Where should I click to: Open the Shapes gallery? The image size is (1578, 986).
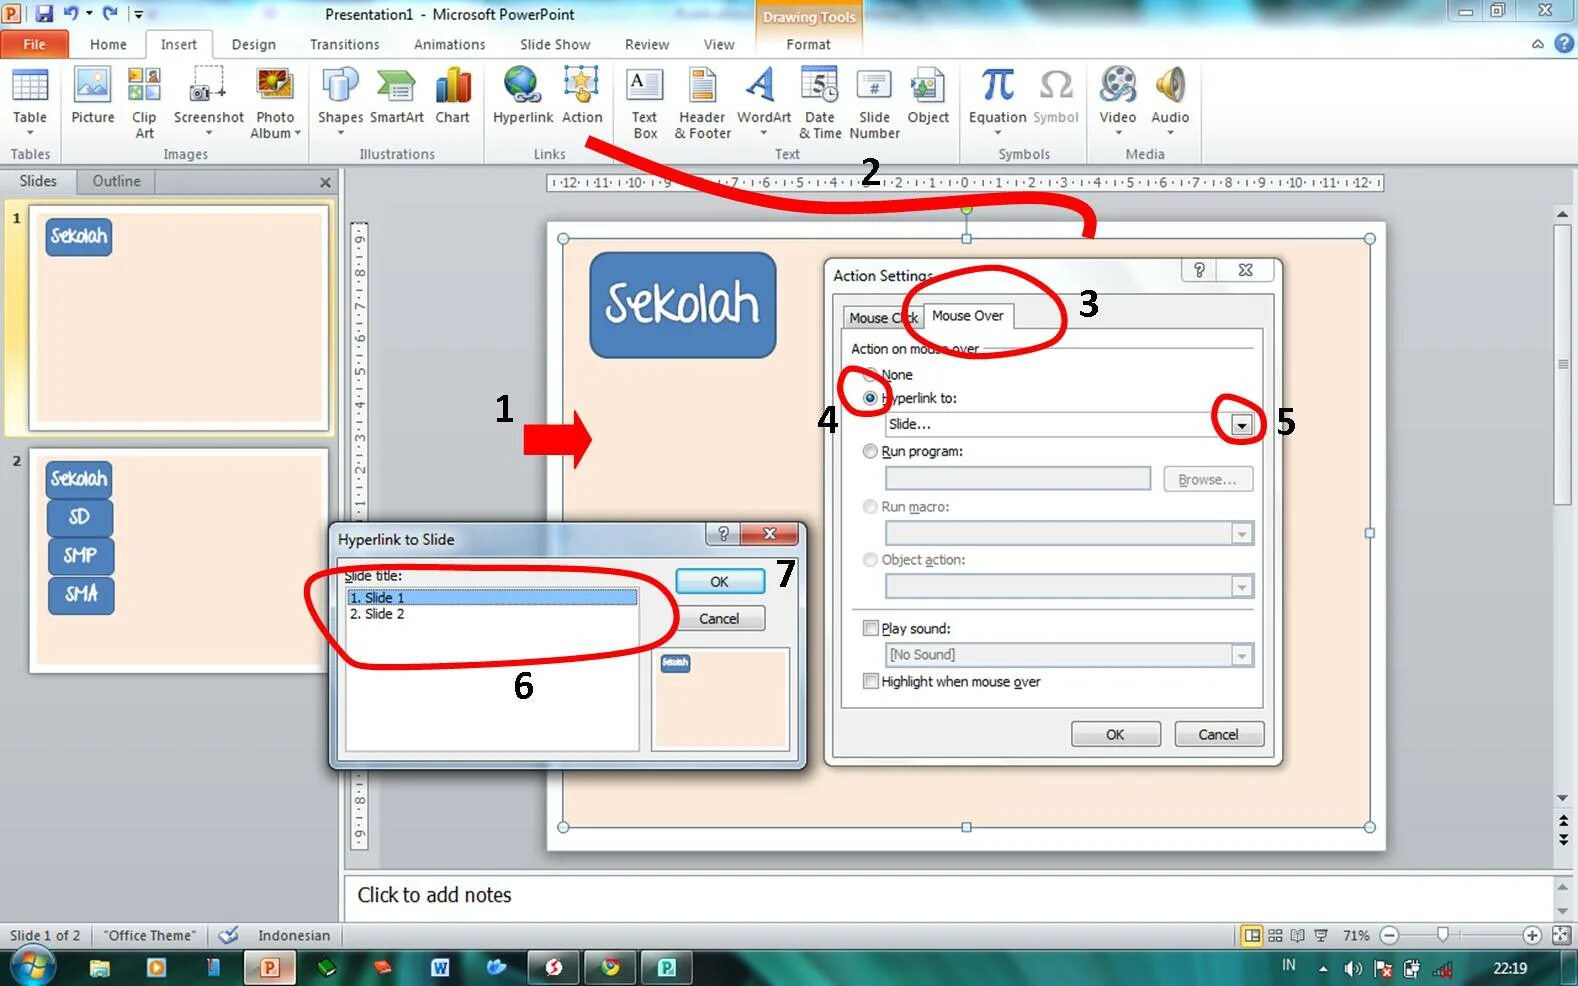pyautogui.click(x=340, y=101)
